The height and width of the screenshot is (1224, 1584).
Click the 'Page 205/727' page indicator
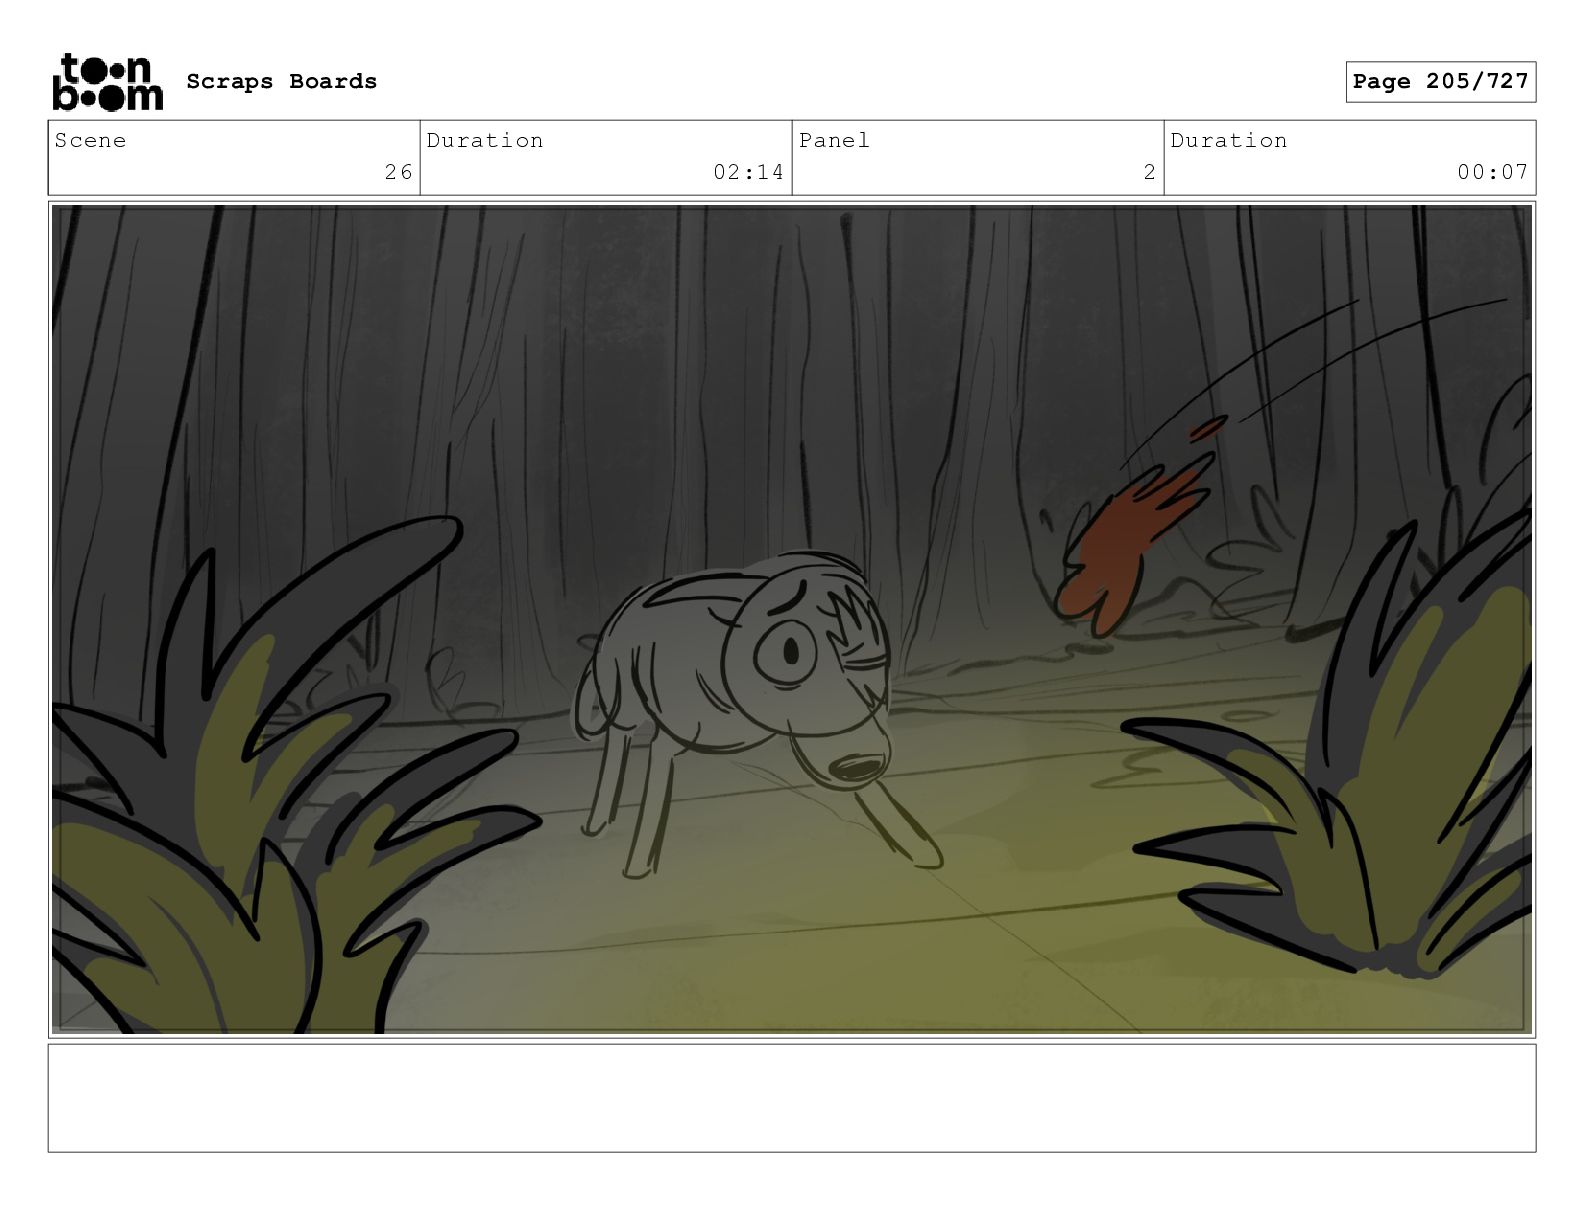click(1440, 82)
